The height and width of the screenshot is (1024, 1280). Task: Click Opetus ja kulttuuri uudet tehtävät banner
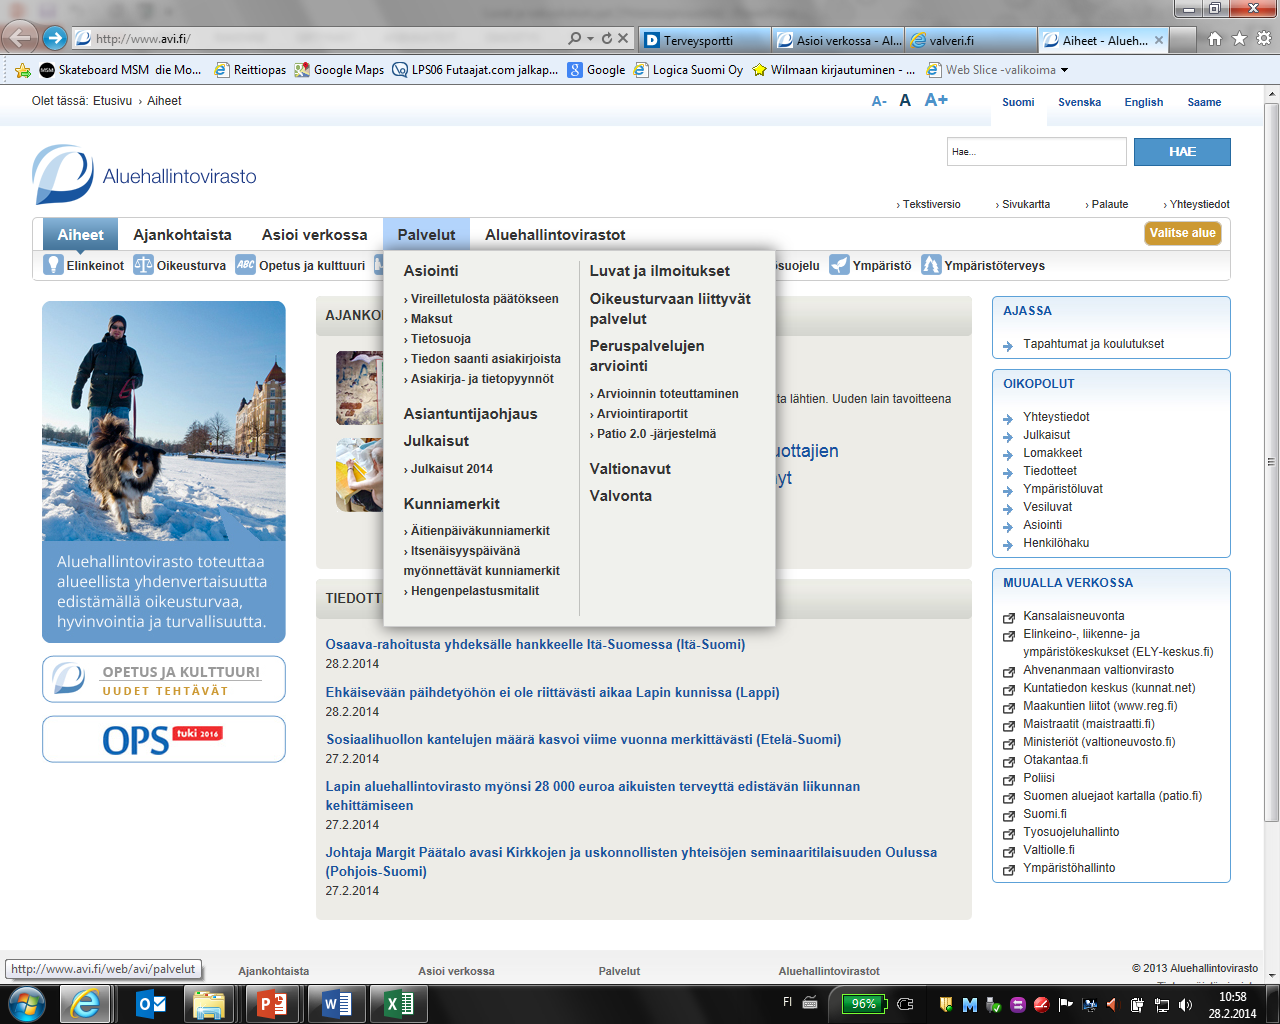[x=164, y=680]
